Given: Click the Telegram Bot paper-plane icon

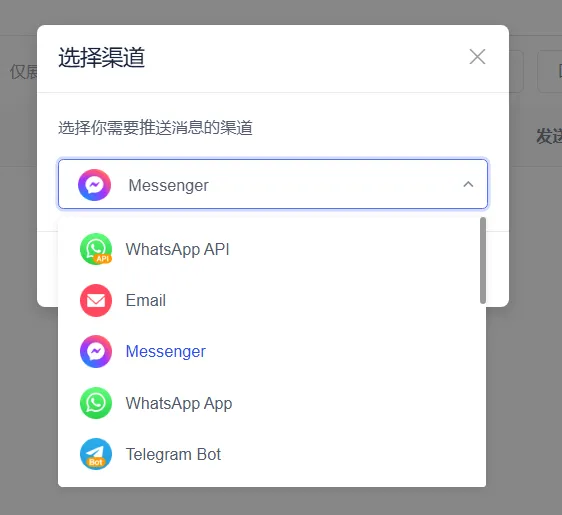Looking at the screenshot, I should pos(96,454).
